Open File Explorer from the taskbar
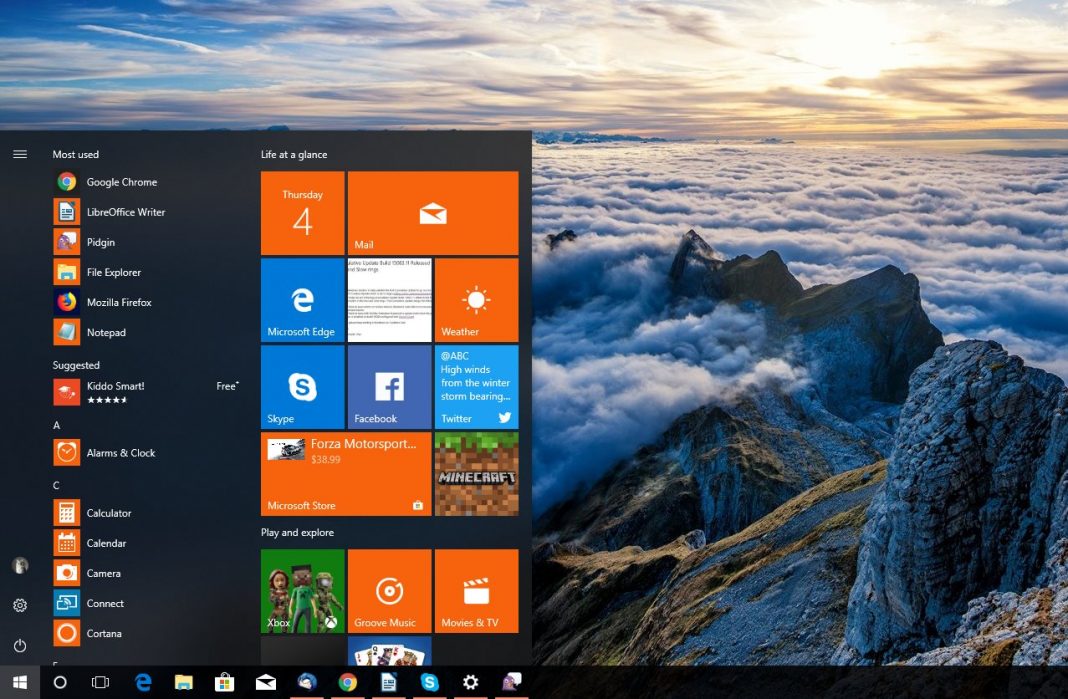This screenshot has height=699, width=1068. point(183,682)
